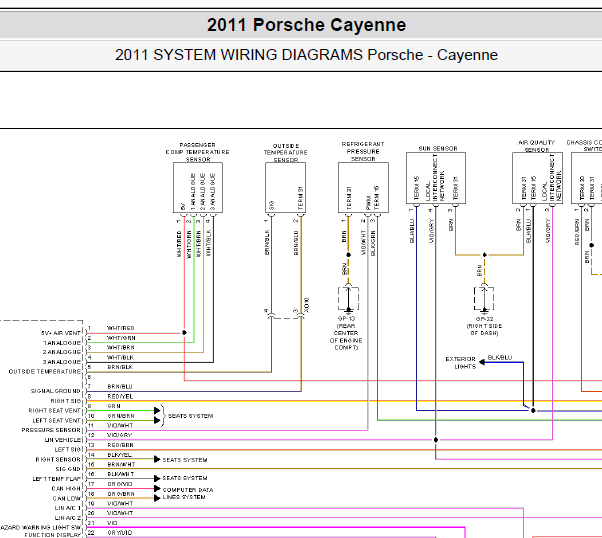
Task: Click the WHT/BRN wire label at pin 3
Action: coord(121,348)
